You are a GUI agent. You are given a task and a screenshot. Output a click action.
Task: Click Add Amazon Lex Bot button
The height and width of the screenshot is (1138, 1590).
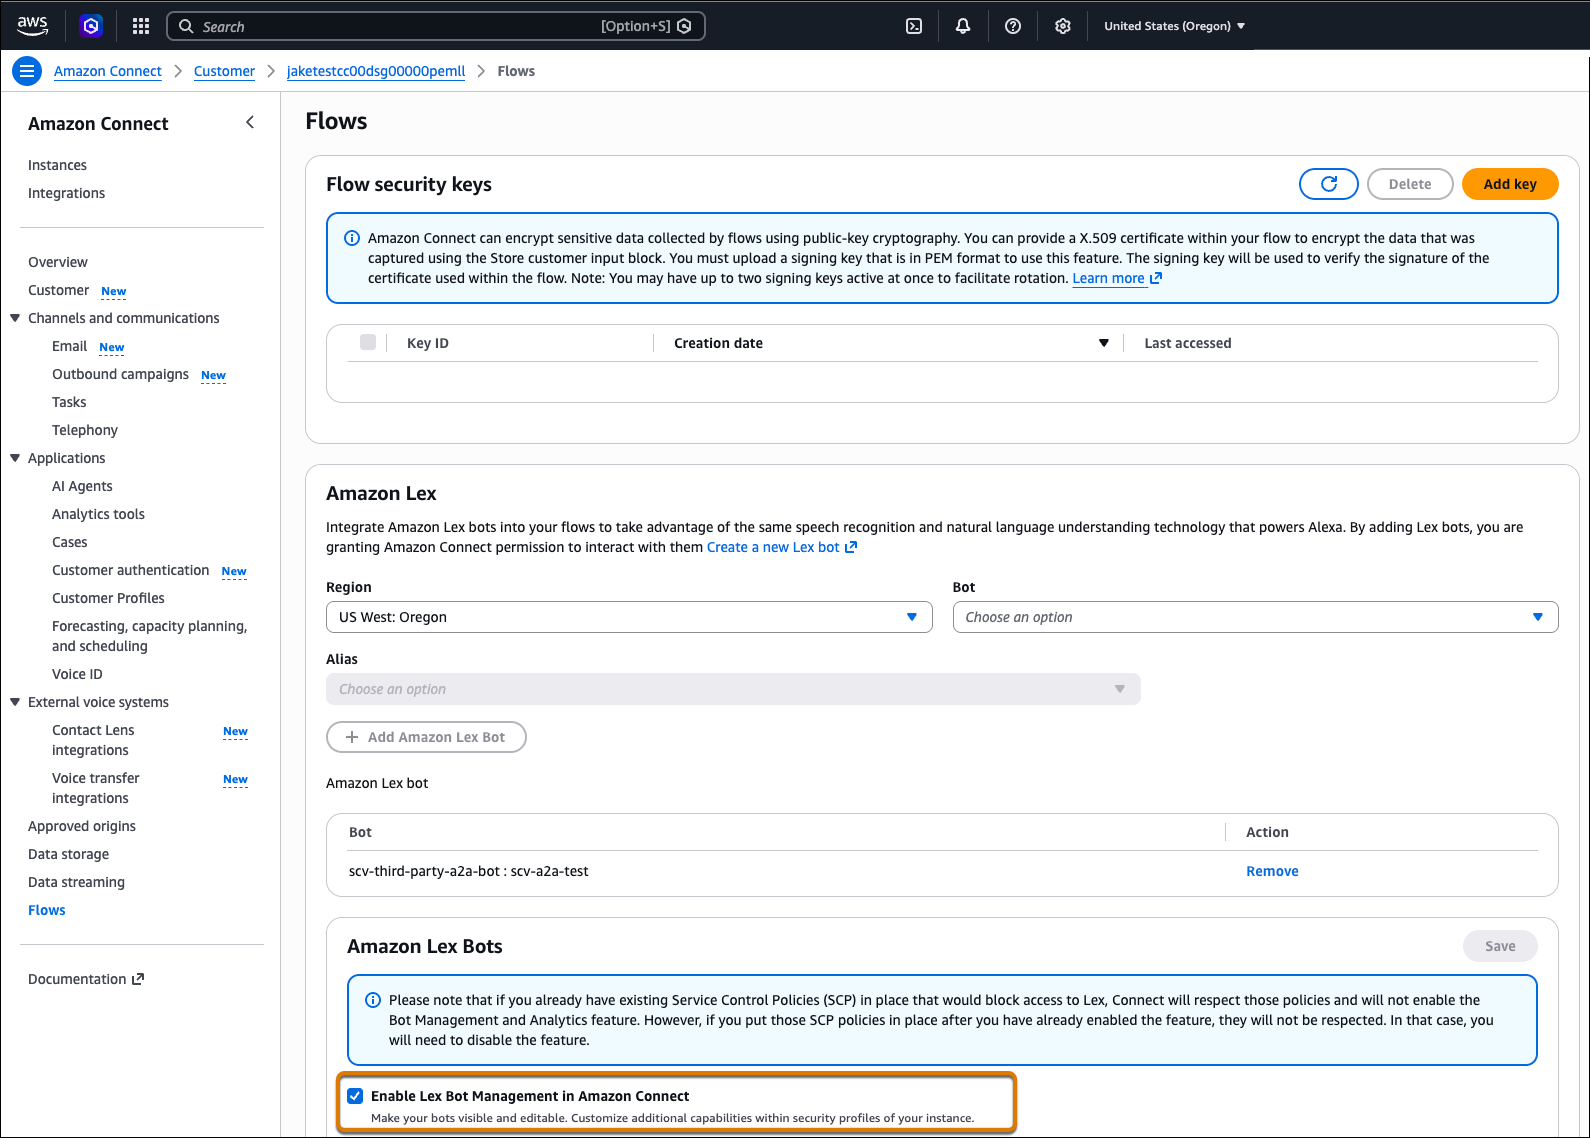426,737
